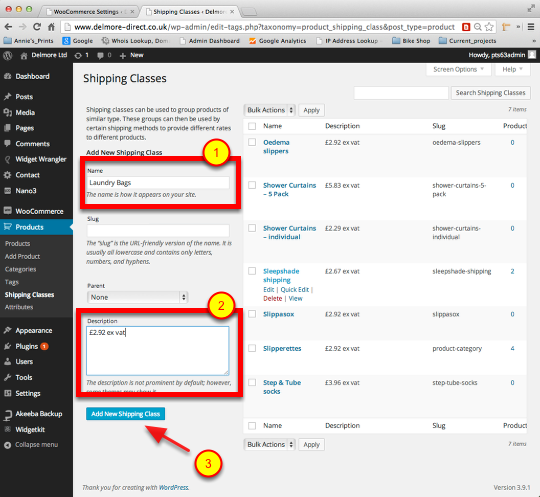
Task: Click the browser home icon
Action: (51, 27)
